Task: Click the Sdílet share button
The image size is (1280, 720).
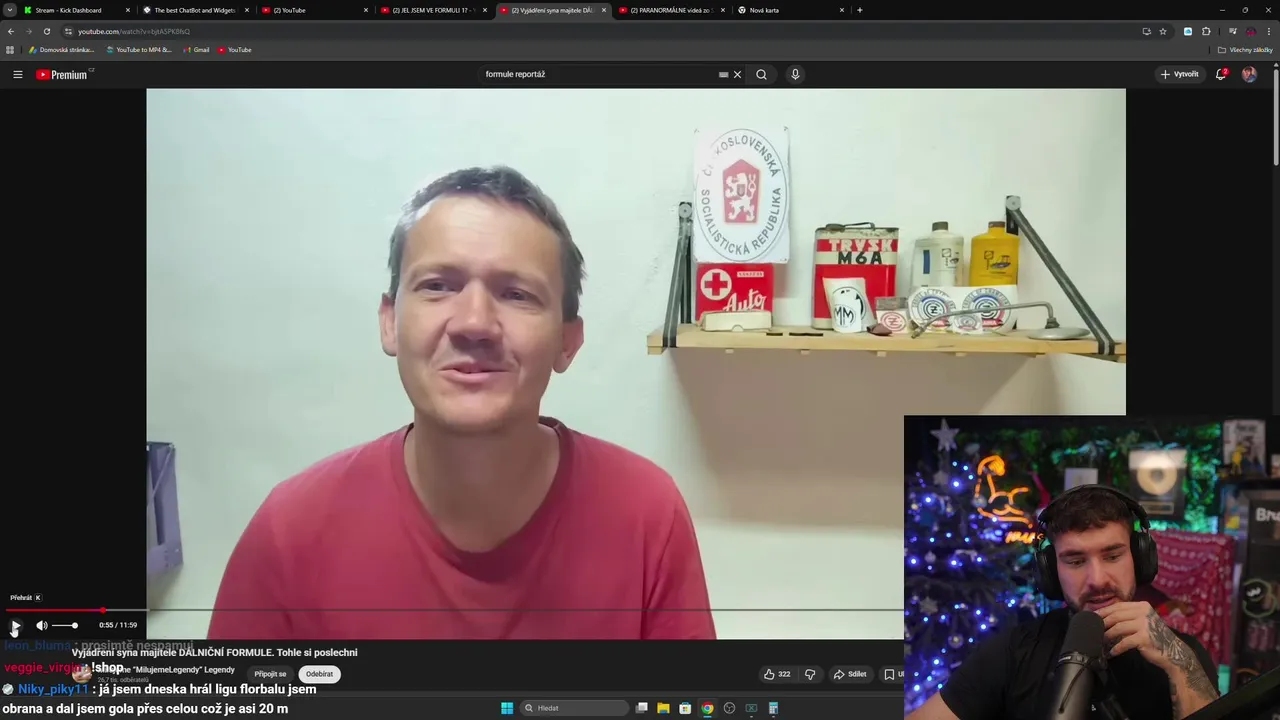Action: [850, 674]
